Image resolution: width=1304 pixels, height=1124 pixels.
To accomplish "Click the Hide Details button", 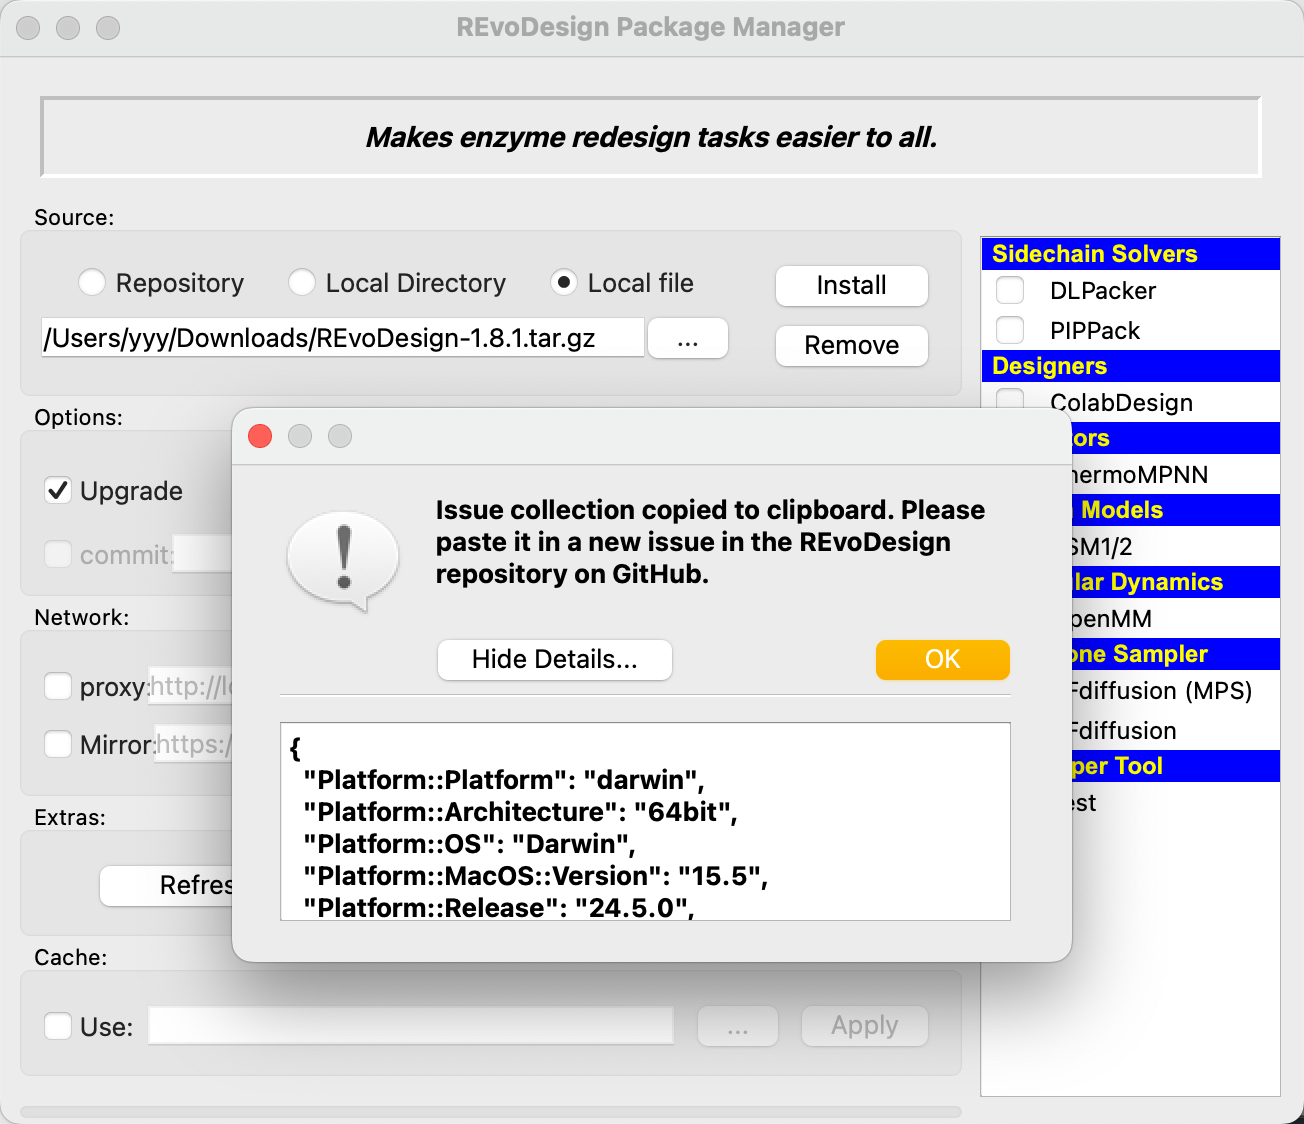I will [x=555, y=660].
